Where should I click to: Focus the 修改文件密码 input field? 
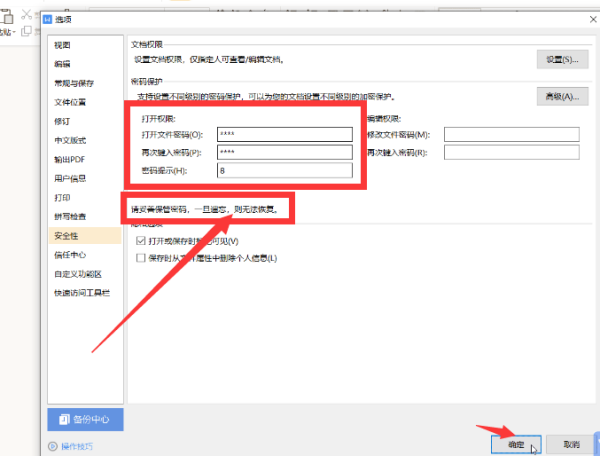(x=512, y=134)
